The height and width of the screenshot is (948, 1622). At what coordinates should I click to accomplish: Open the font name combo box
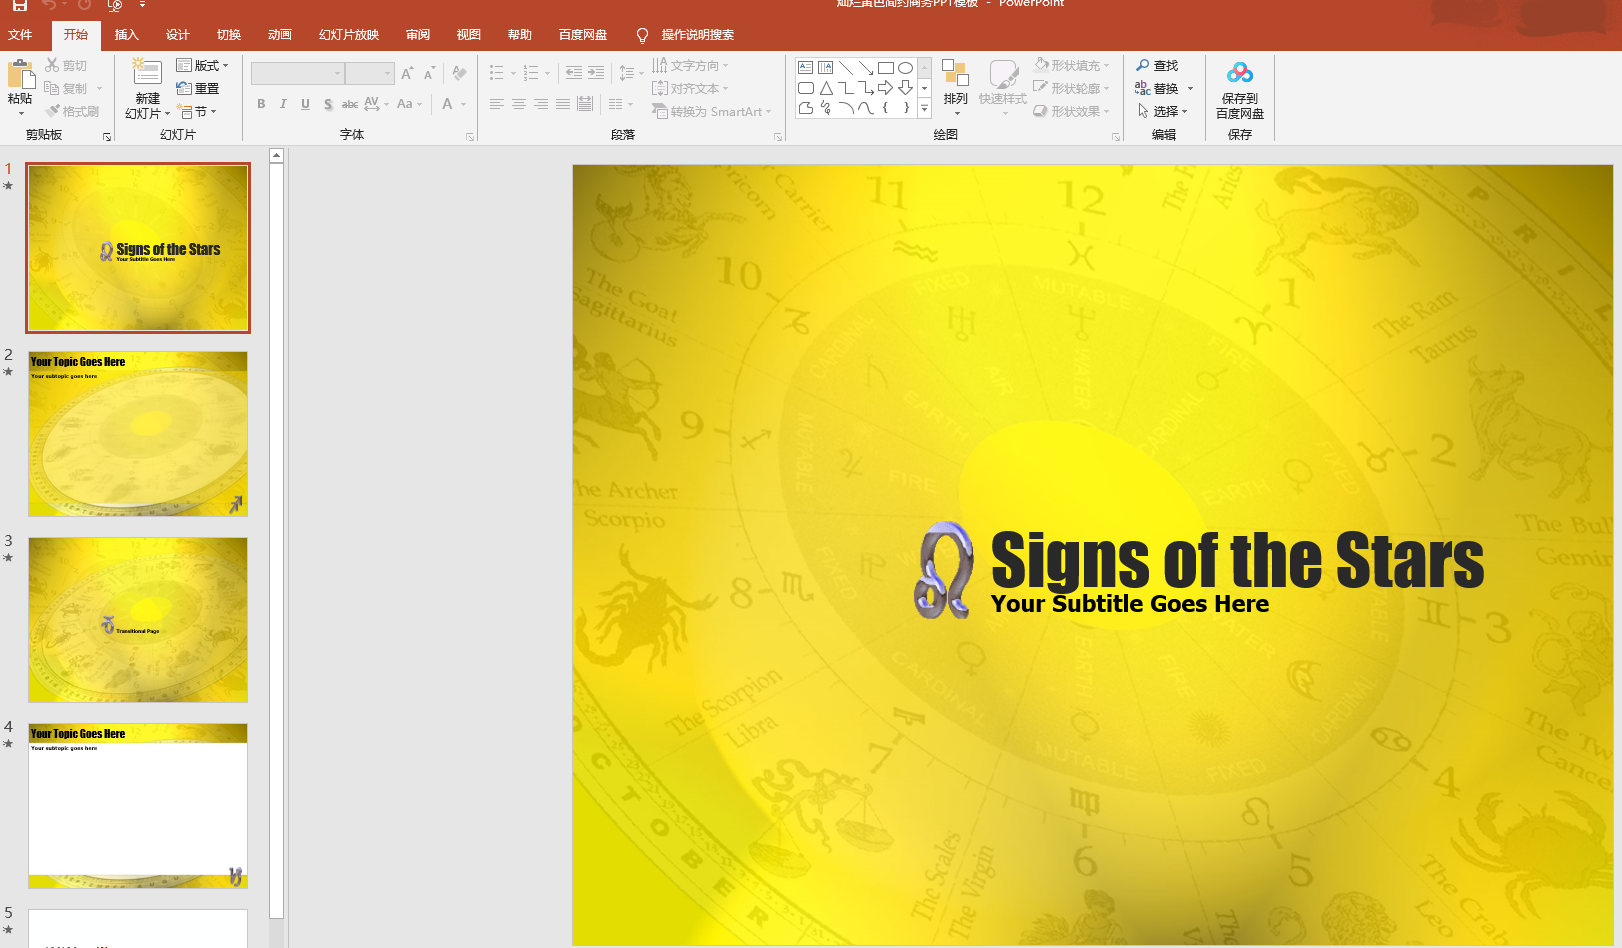coord(296,73)
